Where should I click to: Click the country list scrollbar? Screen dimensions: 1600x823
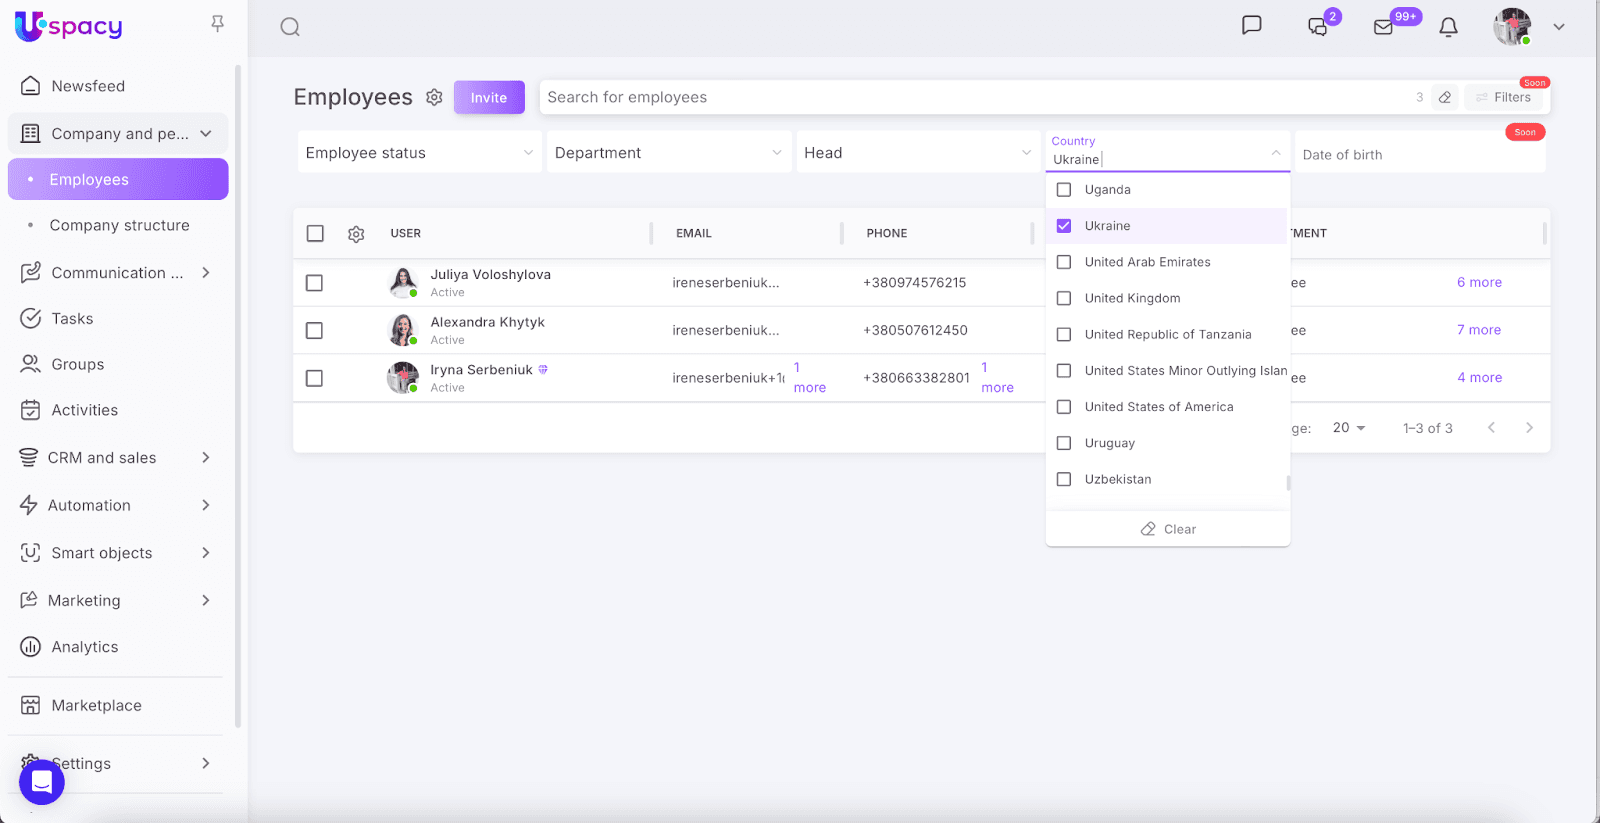click(1288, 483)
